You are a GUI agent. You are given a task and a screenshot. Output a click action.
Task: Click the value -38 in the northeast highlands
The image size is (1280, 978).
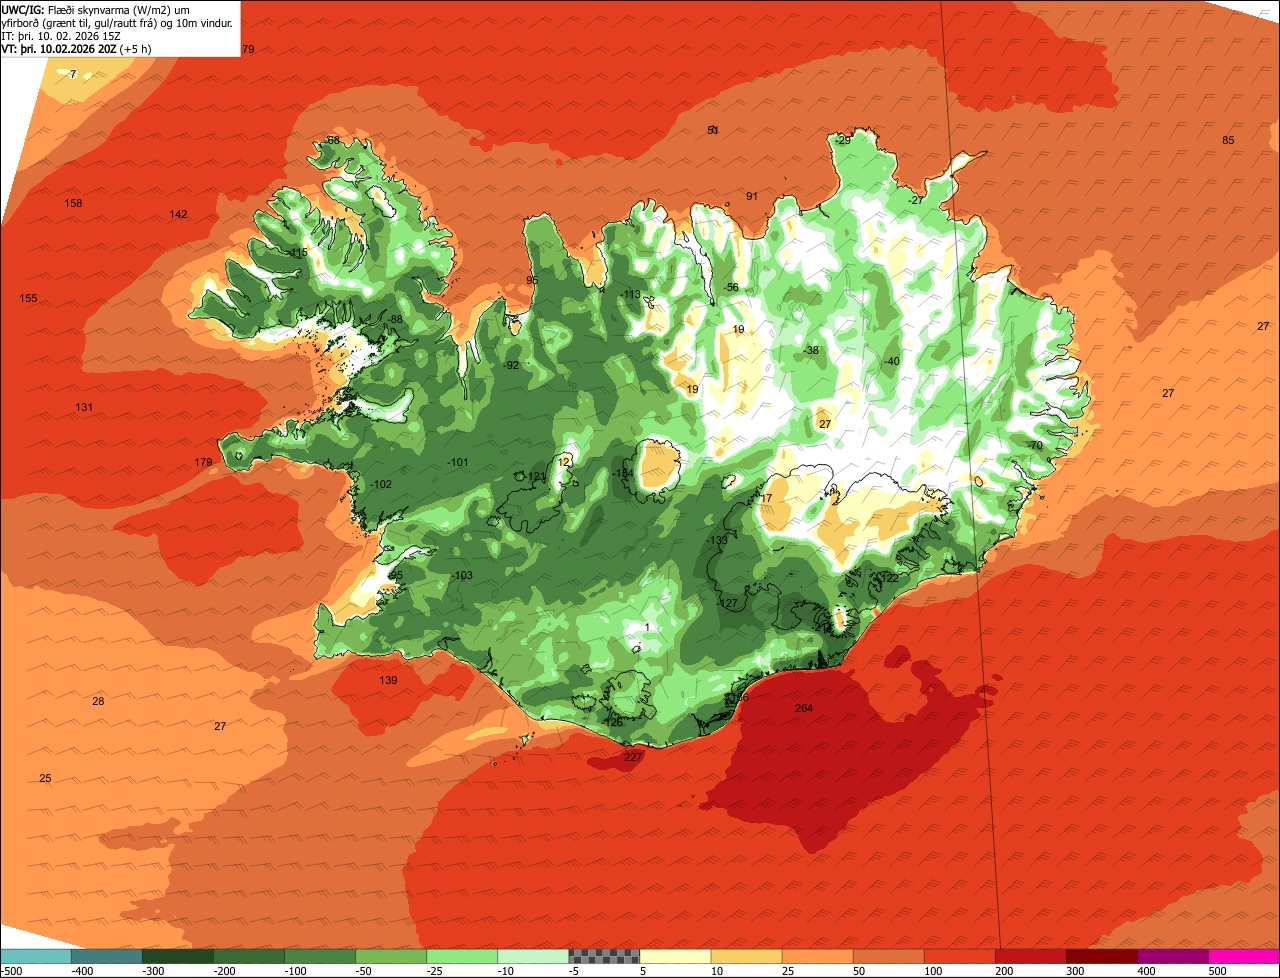tap(810, 350)
